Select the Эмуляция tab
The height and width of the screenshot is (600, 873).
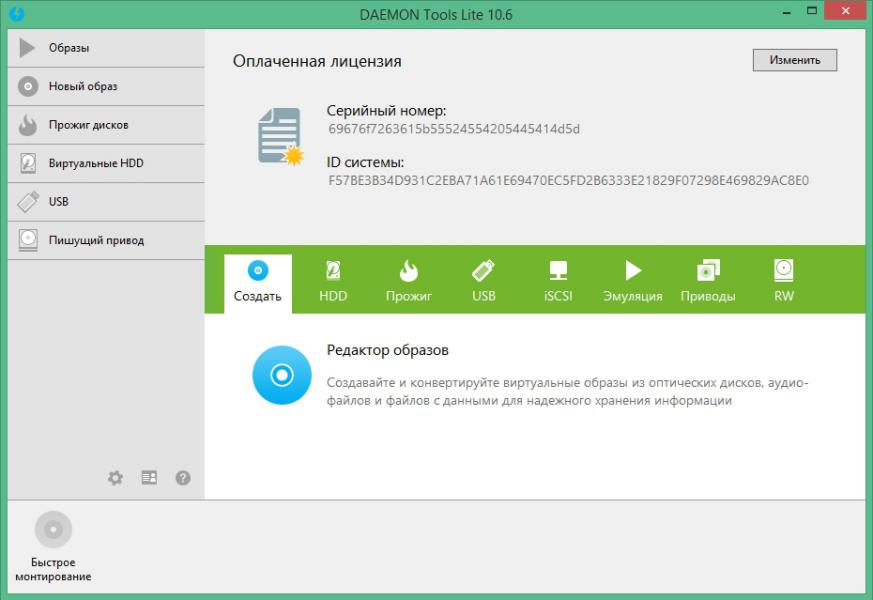(x=632, y=282)
